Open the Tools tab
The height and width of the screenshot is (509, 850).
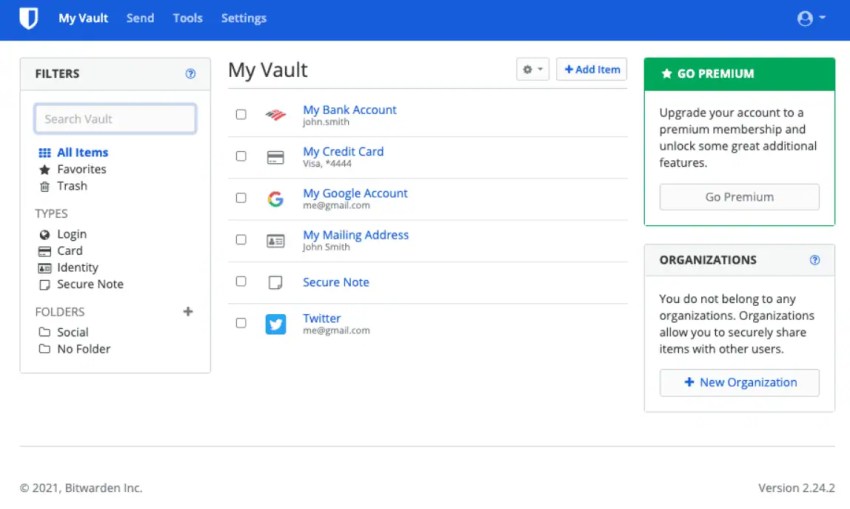188,18
